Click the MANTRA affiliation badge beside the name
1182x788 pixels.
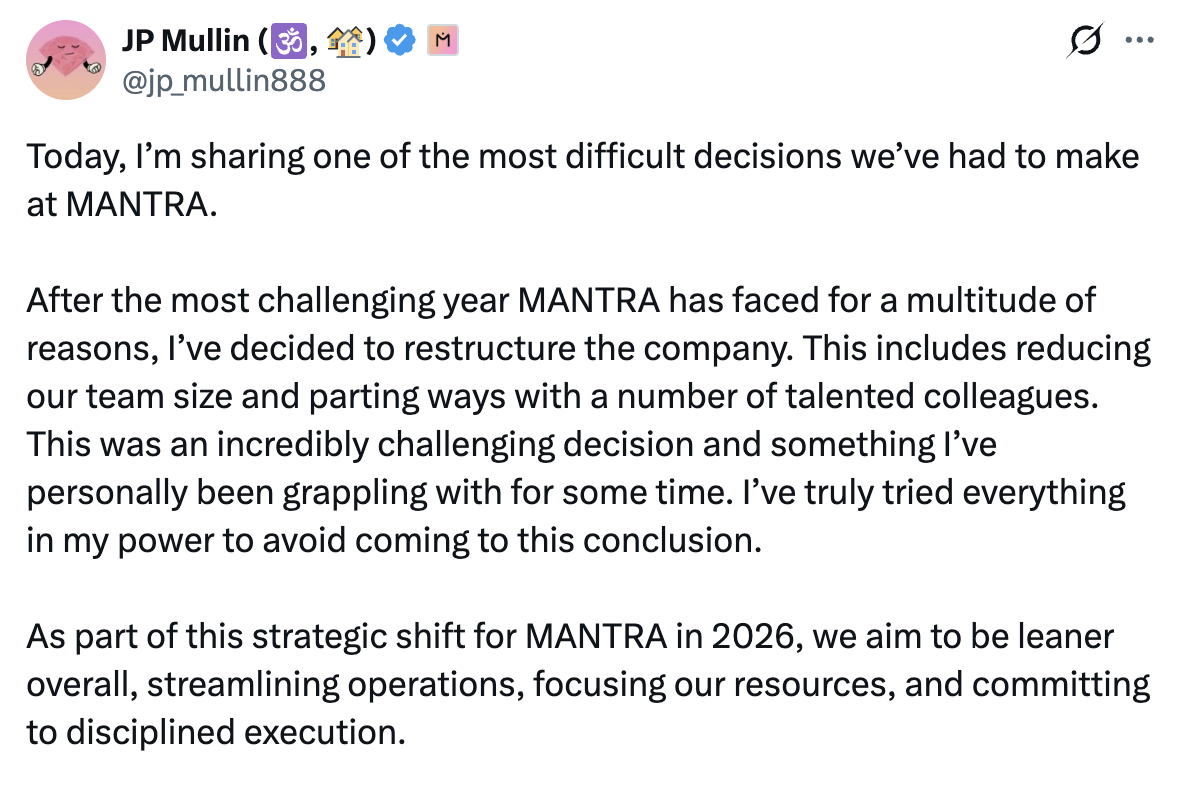pyautogui.click(x=441, y=41)
